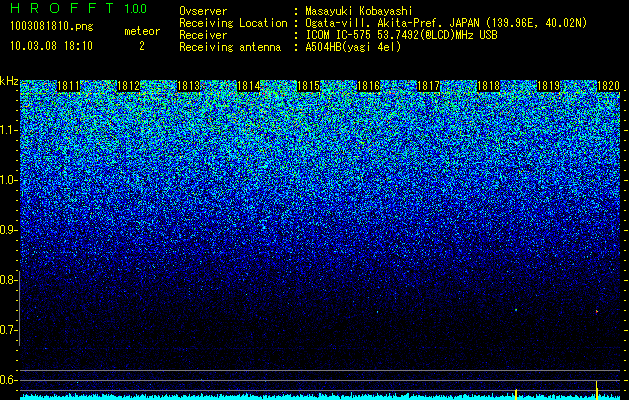Screen dimensions: 629x400
Task: Click the 0.6 frequency axis label
Action: click(x=7, y=380)
